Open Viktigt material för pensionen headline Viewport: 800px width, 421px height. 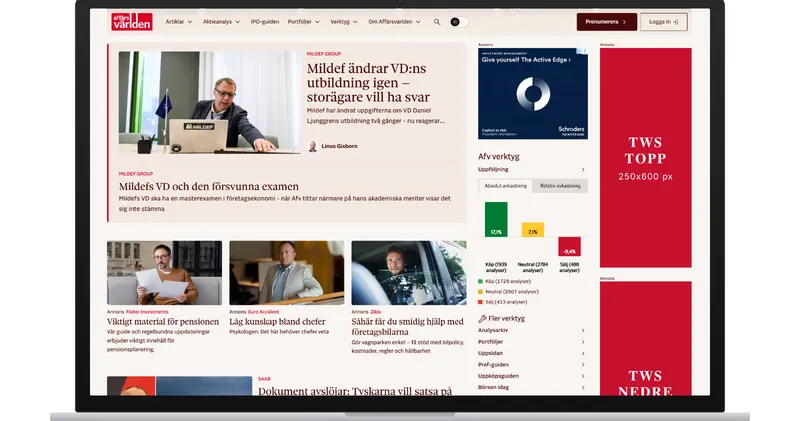(163, 321)
